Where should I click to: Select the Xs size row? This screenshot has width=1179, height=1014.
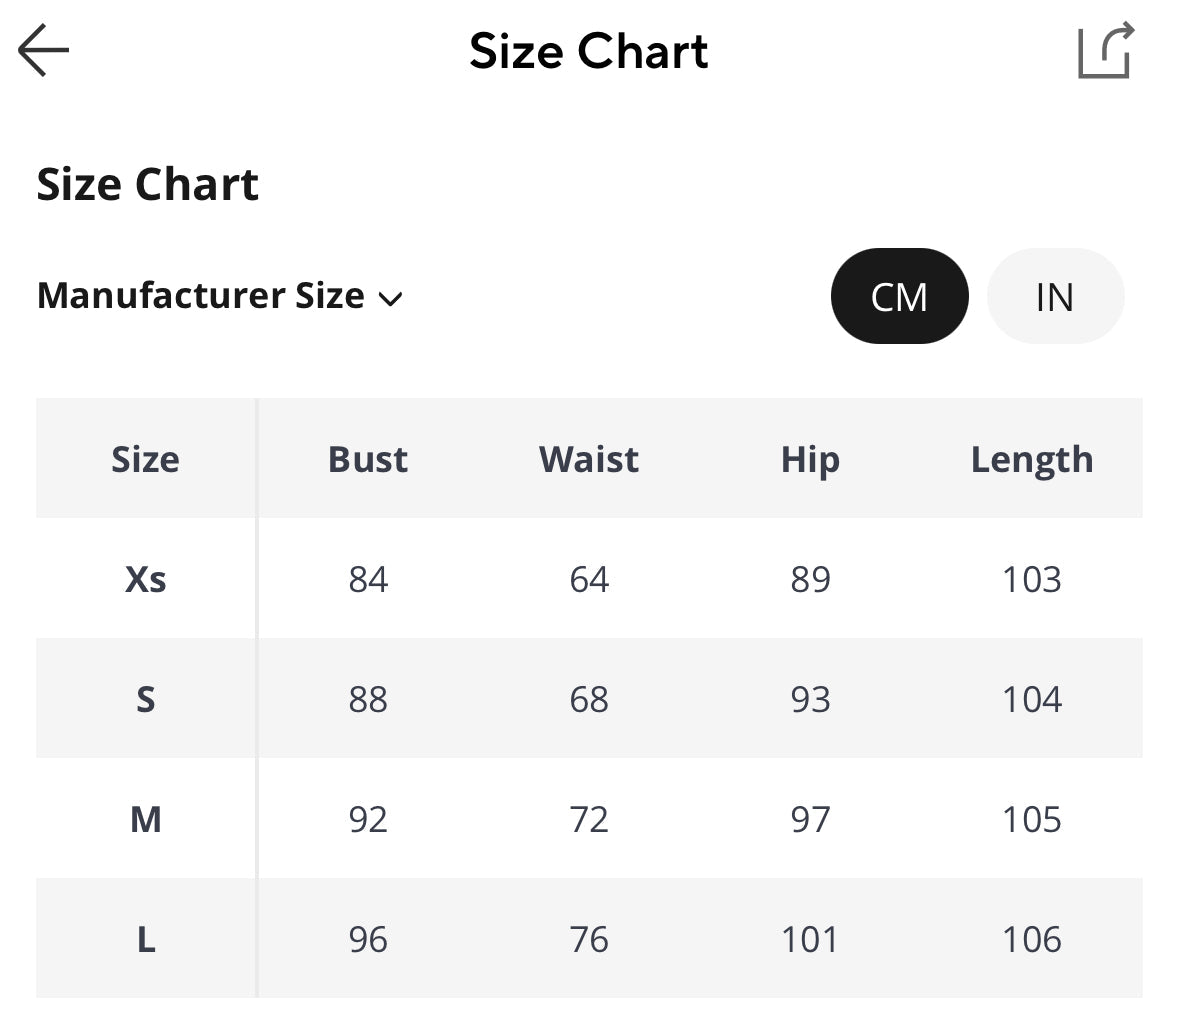pyautogui.click(x=146, y=579)
